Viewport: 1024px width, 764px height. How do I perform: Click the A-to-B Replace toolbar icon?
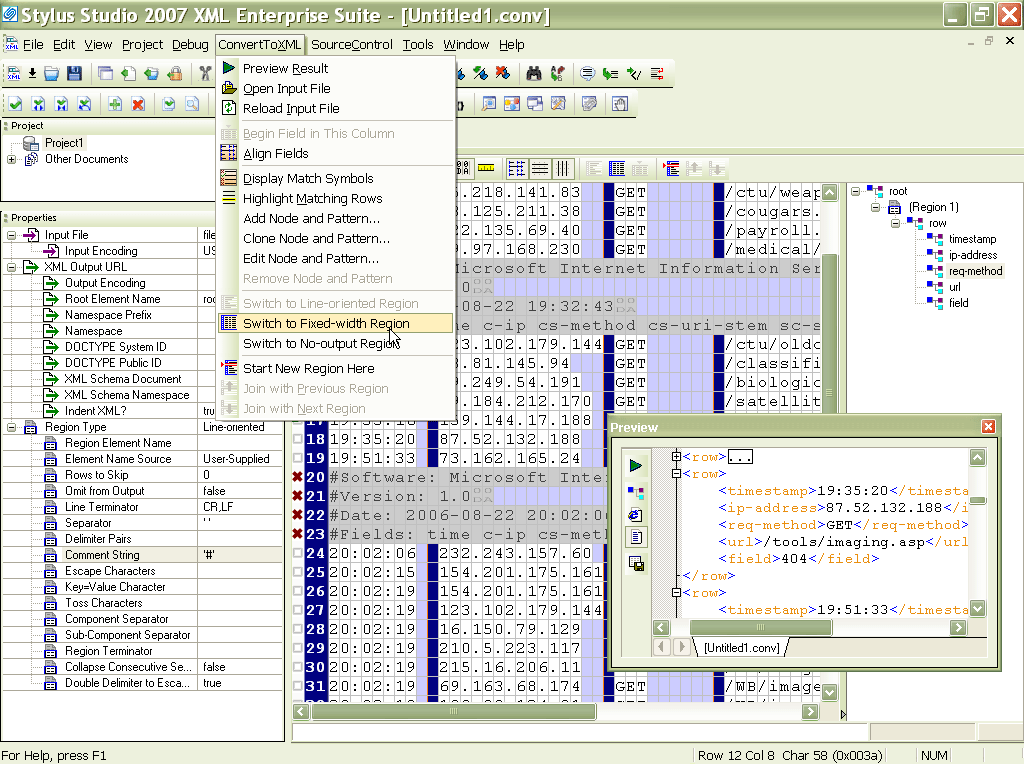click(x=557, y=74)
